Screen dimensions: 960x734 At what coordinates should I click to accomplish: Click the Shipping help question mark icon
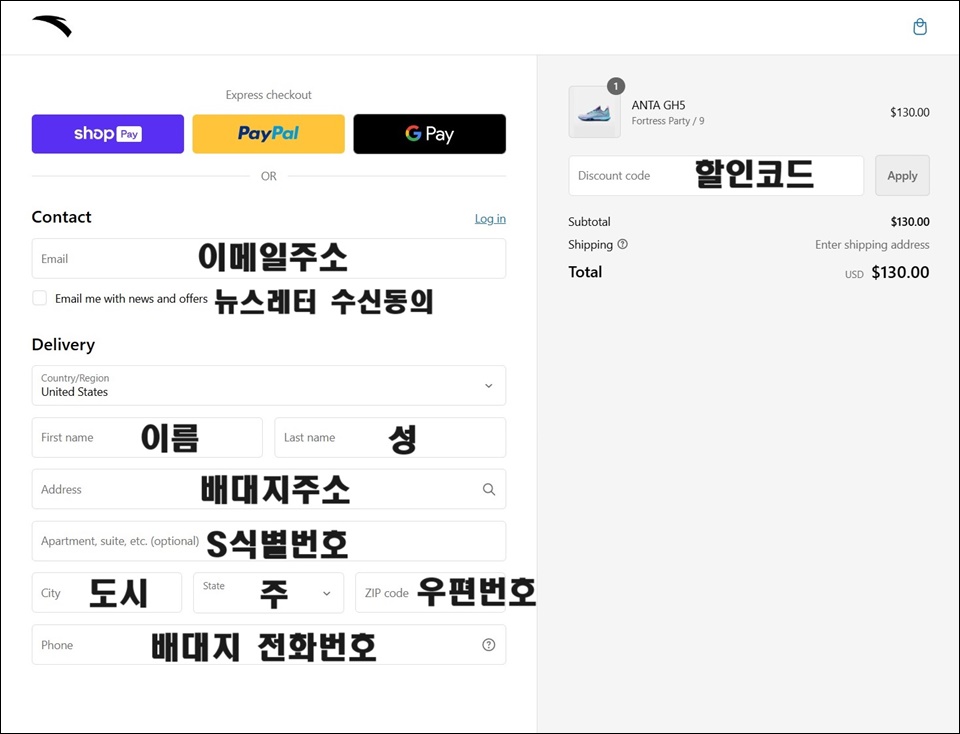pyautogui.click(x=623, y=244)
